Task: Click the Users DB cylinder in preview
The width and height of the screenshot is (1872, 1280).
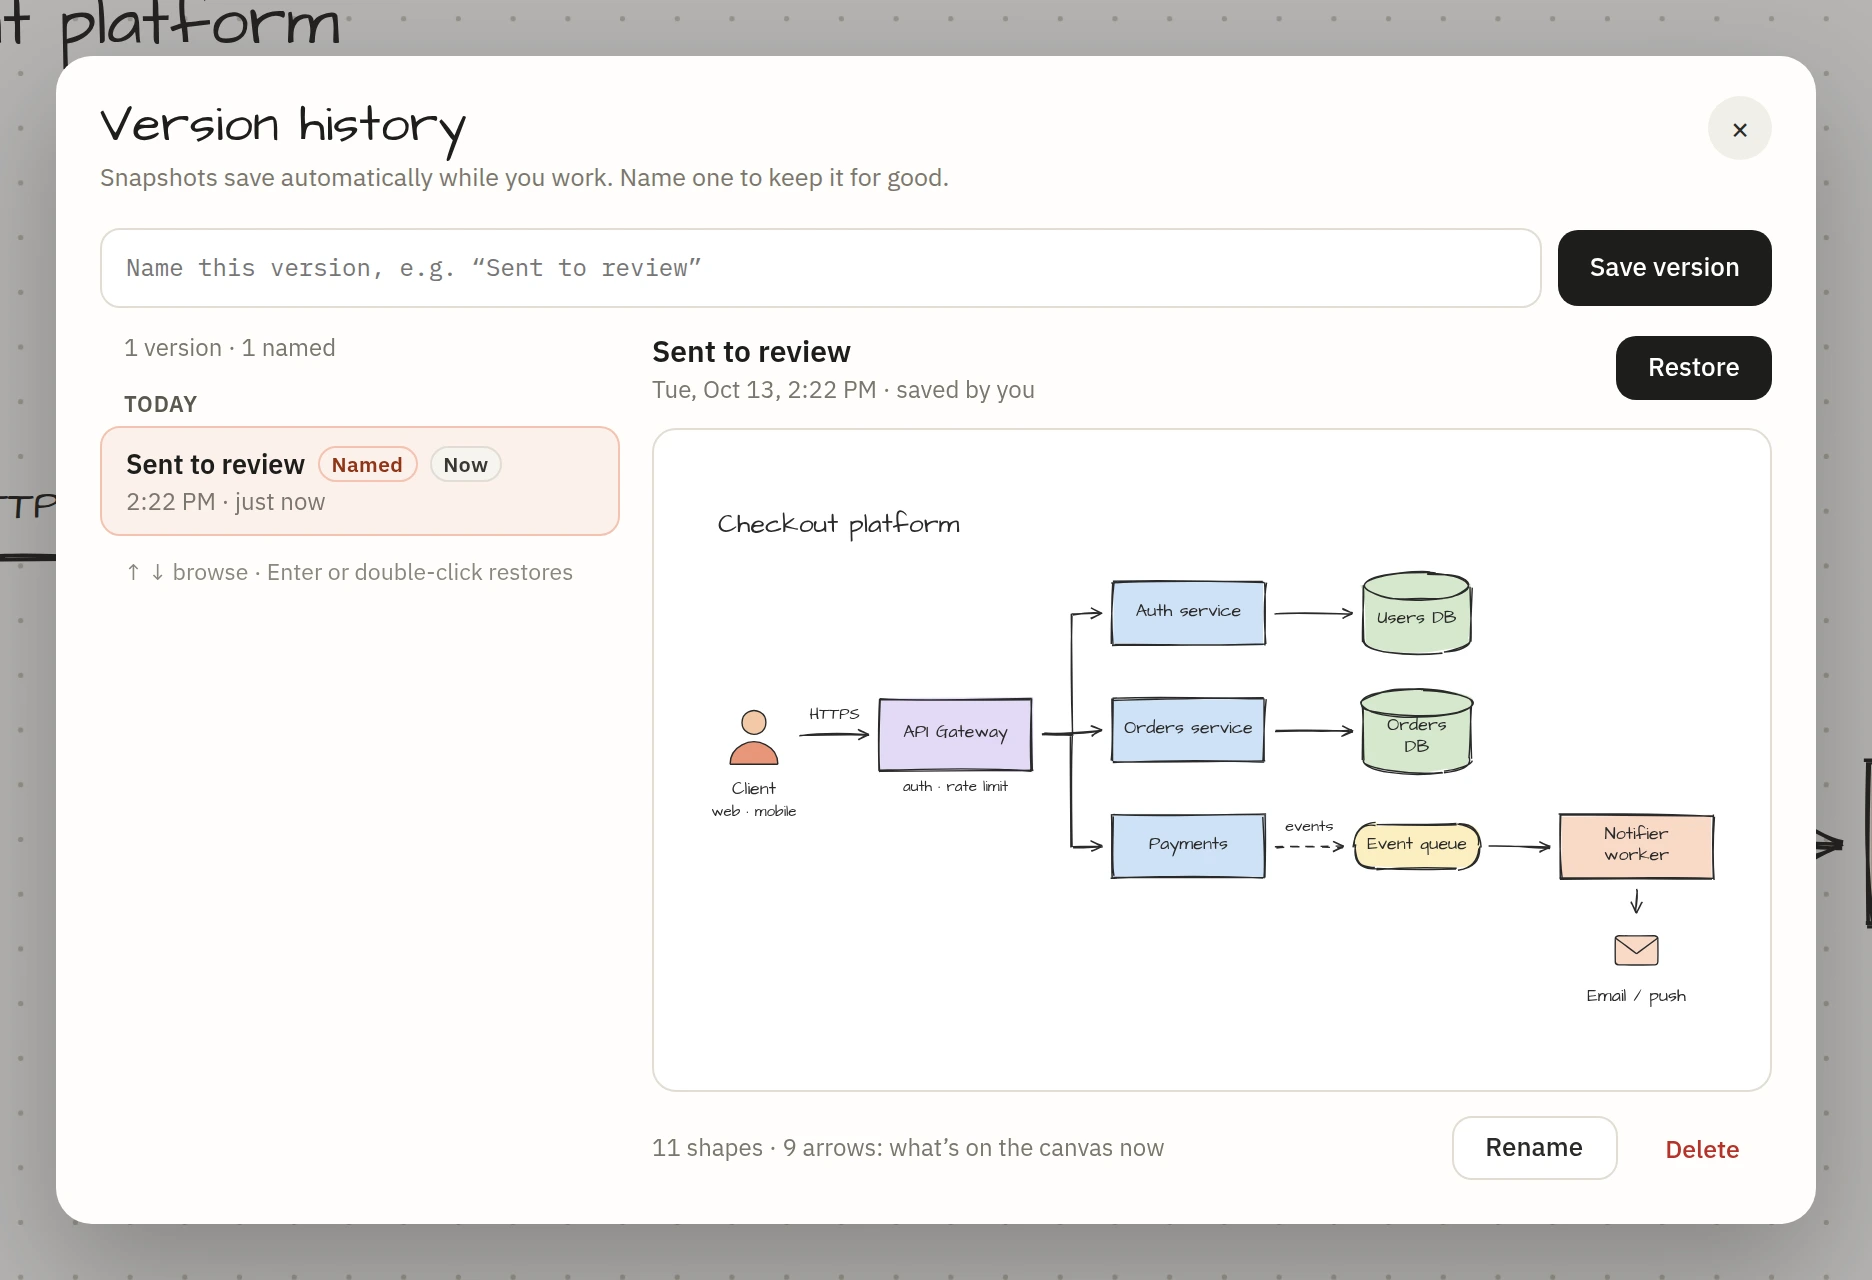Action: click(x=1416, y=614)
